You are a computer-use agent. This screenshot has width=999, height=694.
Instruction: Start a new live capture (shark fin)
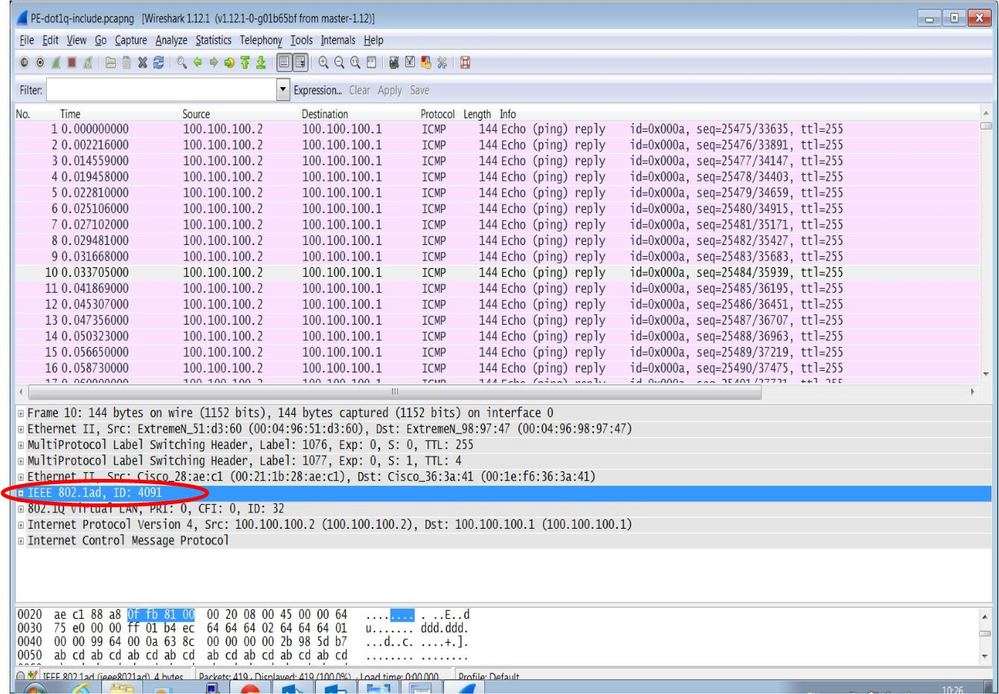[x=56, y=62]
